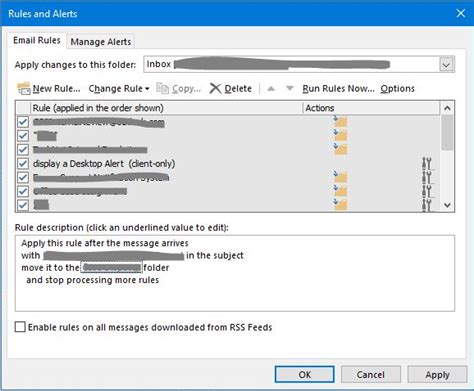Move the rule up with the arrow
Screen dimensions: 474x391
tap(271, 89)
